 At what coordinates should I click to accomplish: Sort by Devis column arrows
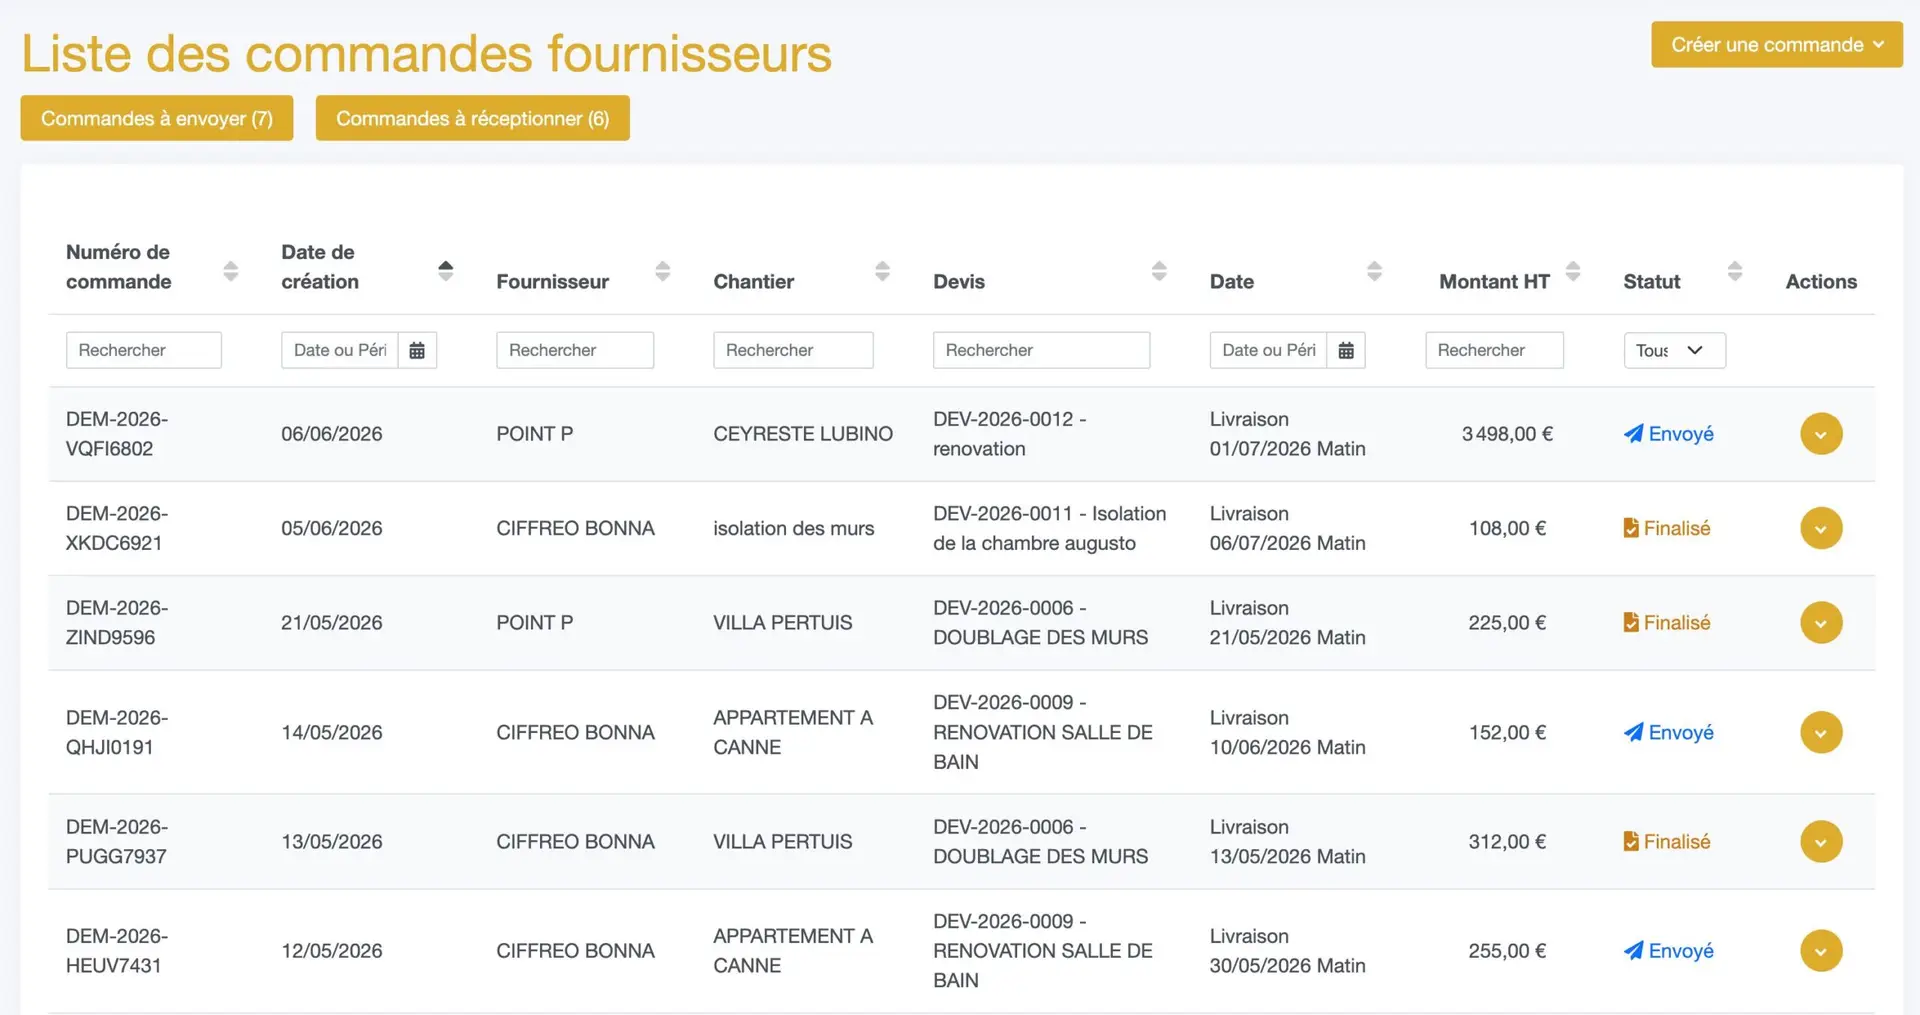pyautogui.click(x=1159, y=271)
